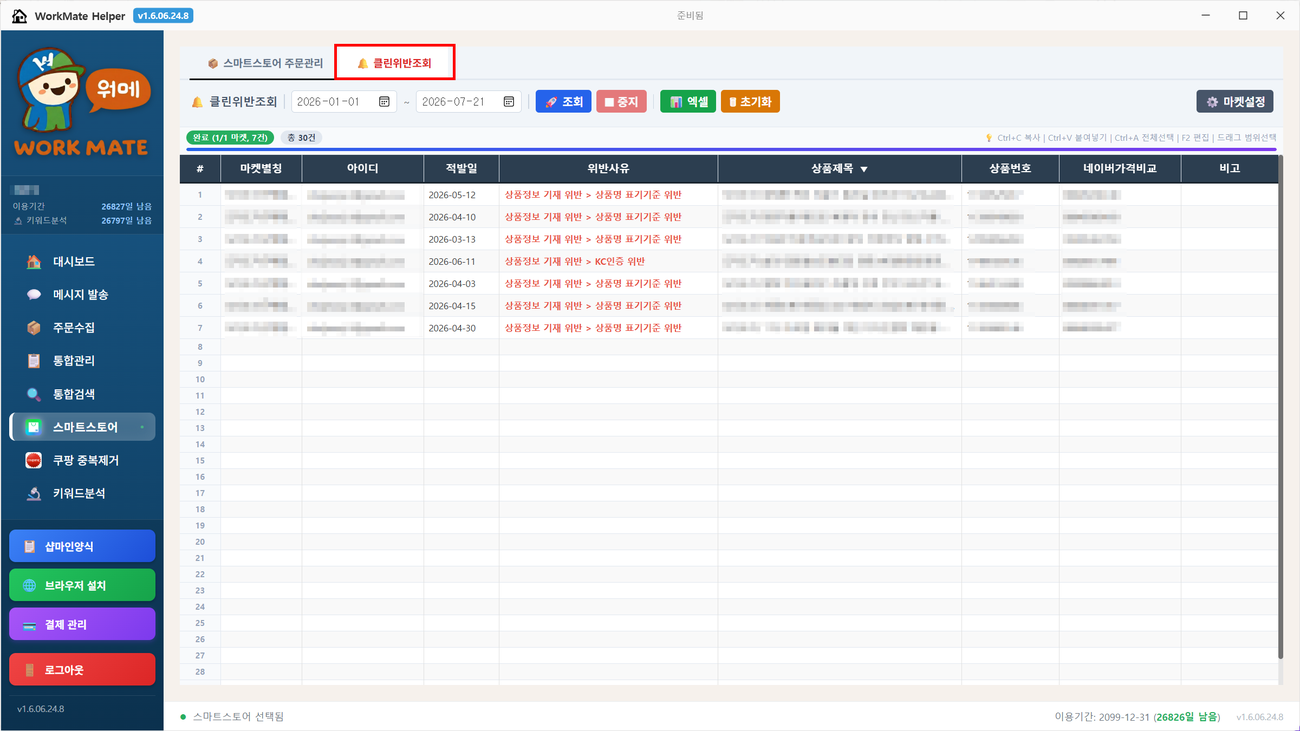This screenshot has height=731, width=1300.
Task: Click the v1.6.06.24.8 version badge in title bar
Action: click(163, 15)
